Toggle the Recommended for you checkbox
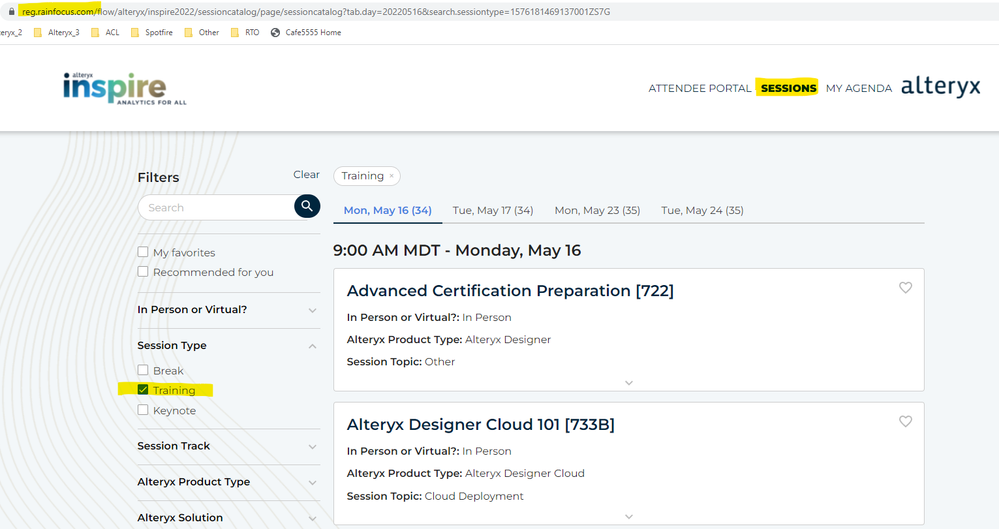 click(x=143, y=272)
